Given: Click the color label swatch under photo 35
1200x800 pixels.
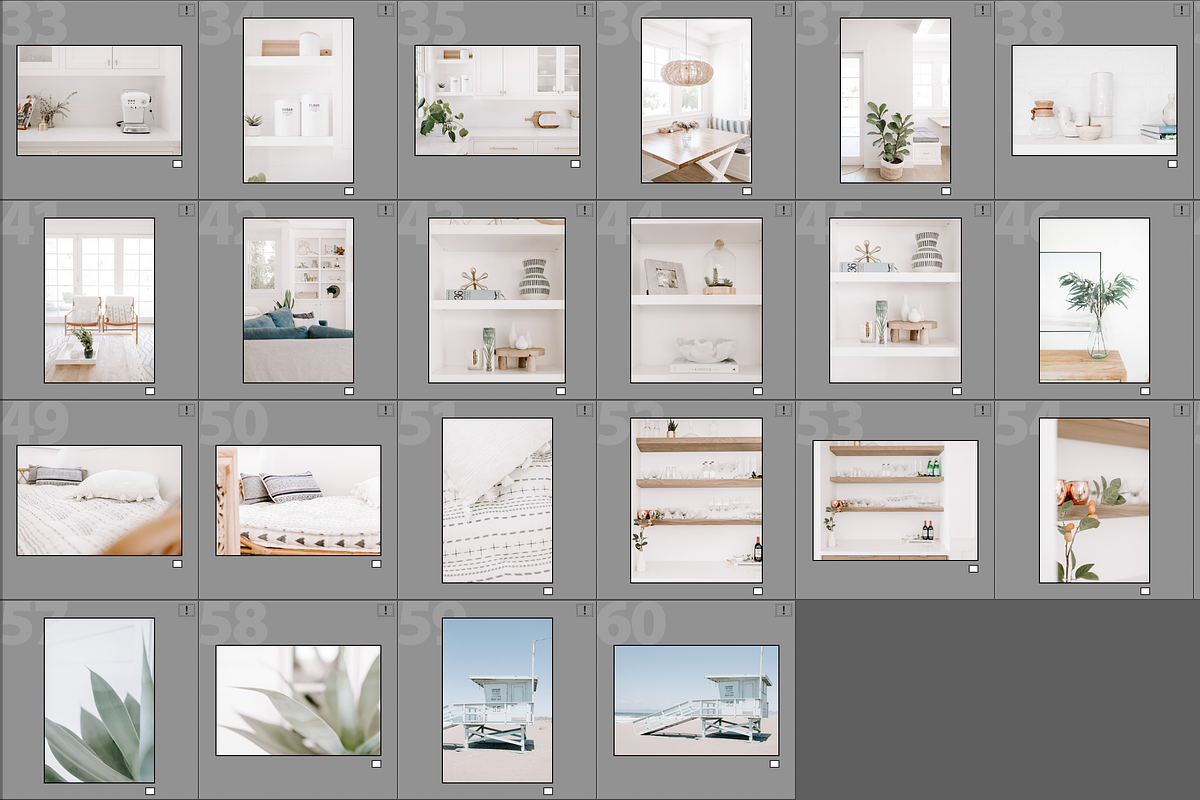Looking at the screenshot, I should pos(575,163).
